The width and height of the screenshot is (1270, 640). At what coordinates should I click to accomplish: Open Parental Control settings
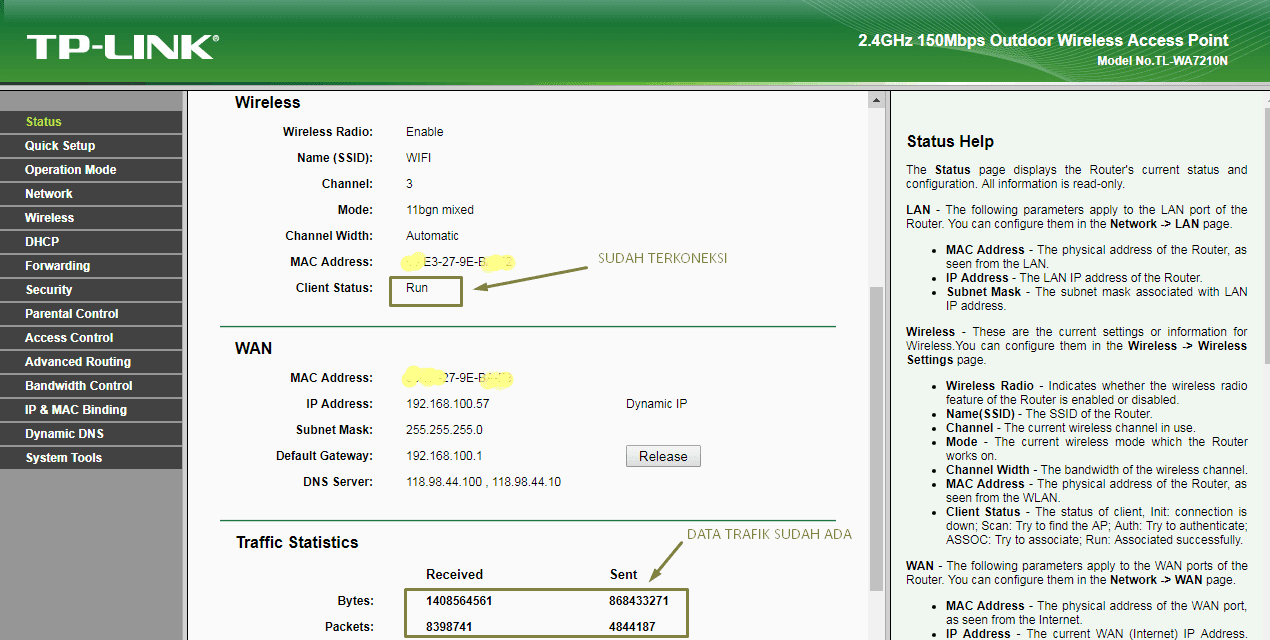click(91, 314)
